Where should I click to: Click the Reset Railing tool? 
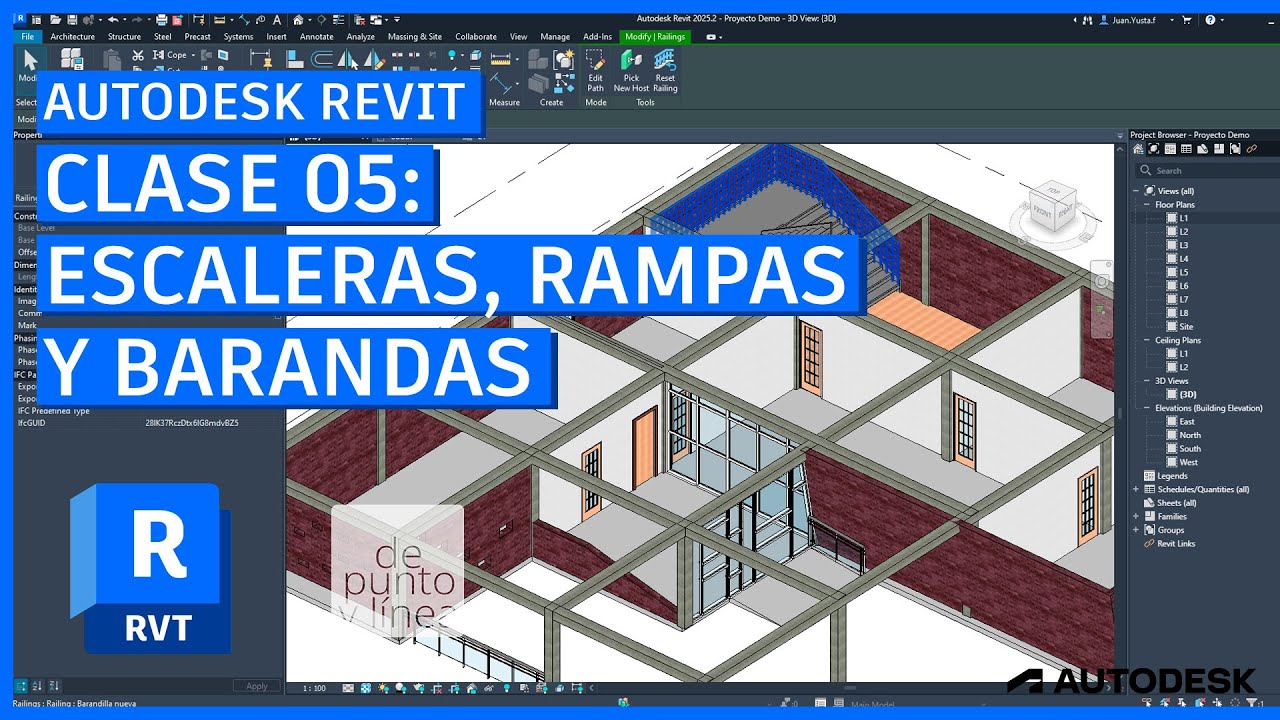click(x=665, y=71)
